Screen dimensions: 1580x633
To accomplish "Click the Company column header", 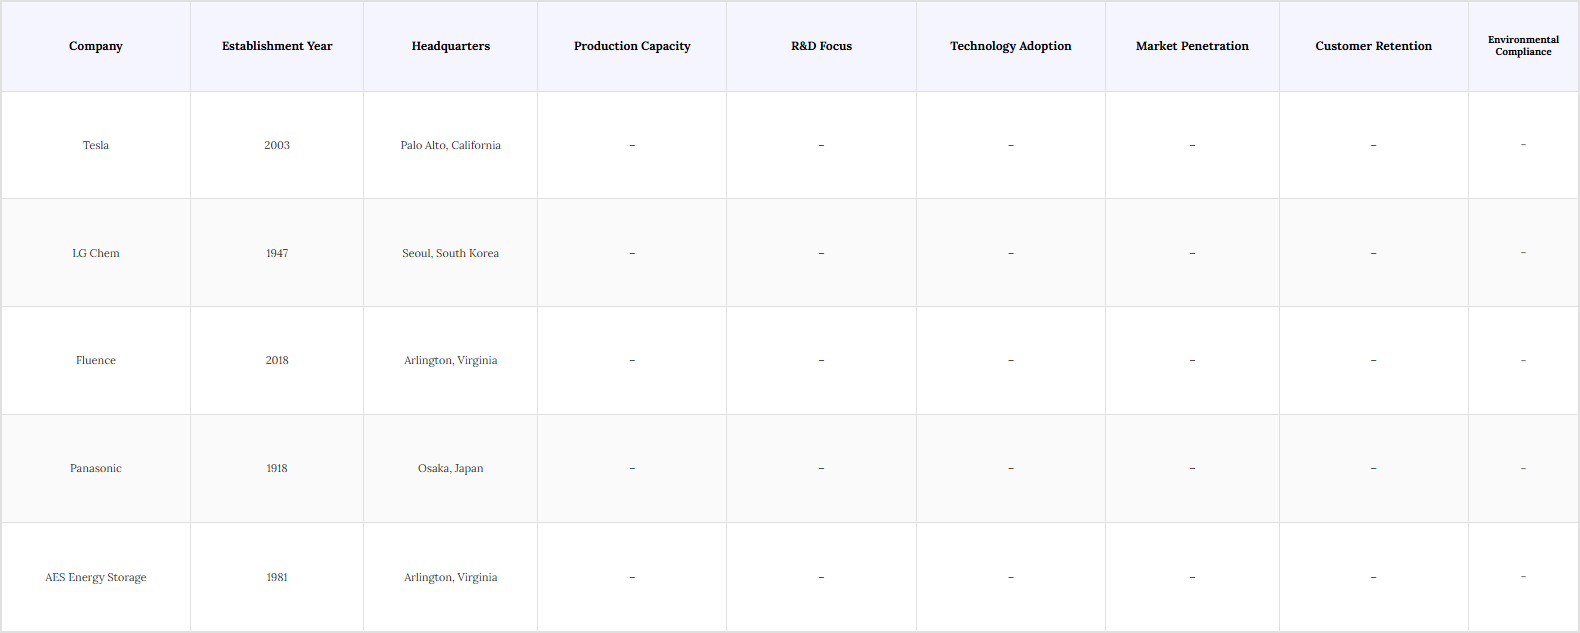I will pos(96,46).
